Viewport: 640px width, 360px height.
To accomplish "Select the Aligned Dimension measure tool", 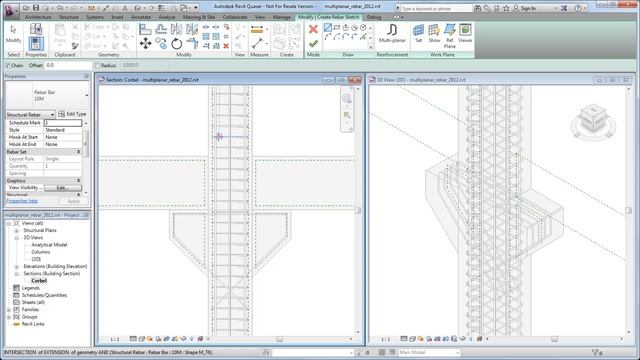I will (257, 30).
